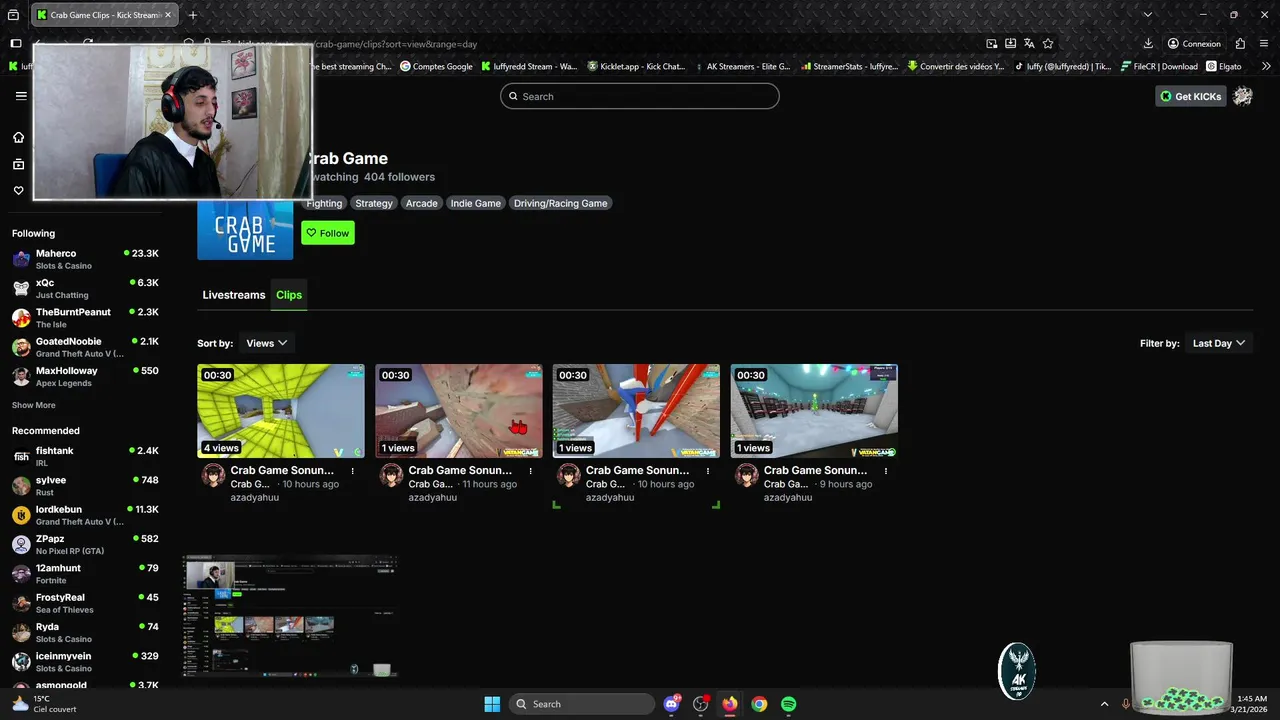
Task: Click the Maherco channel avatar
Action: (x=21, y=259)
